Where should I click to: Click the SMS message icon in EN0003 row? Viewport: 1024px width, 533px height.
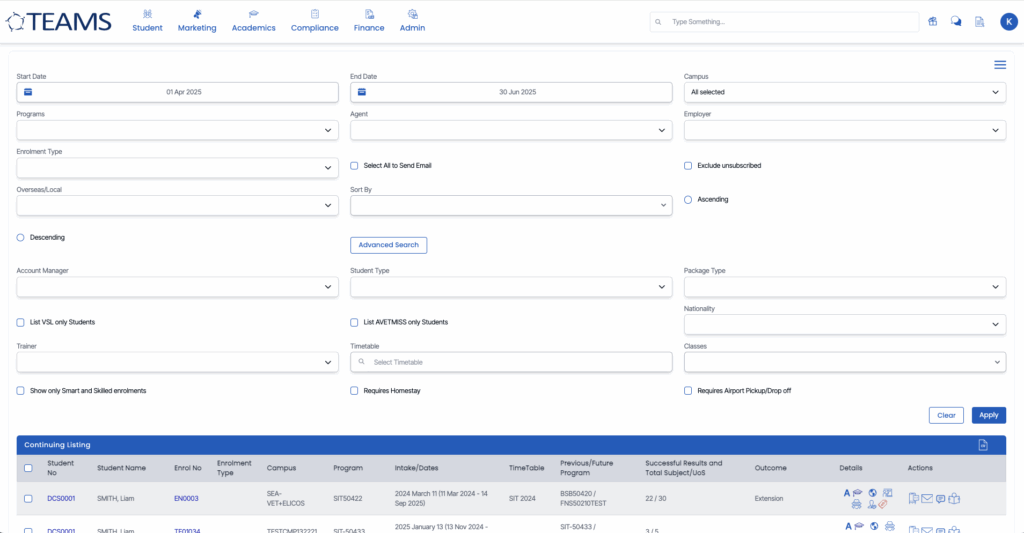pyautogui.click(x=940, y=499)
